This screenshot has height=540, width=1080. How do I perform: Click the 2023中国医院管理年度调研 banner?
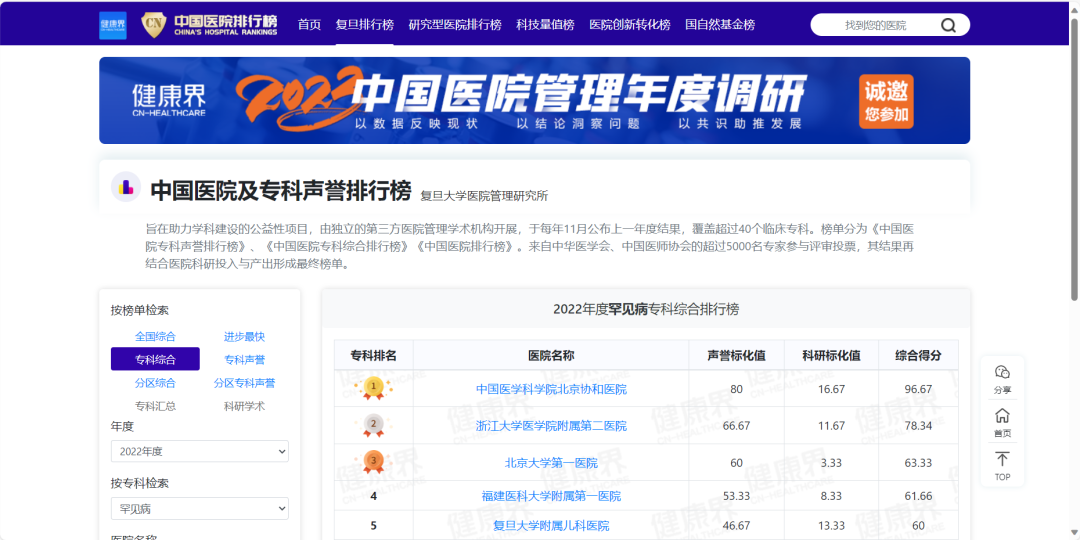[x=534, y=101]
